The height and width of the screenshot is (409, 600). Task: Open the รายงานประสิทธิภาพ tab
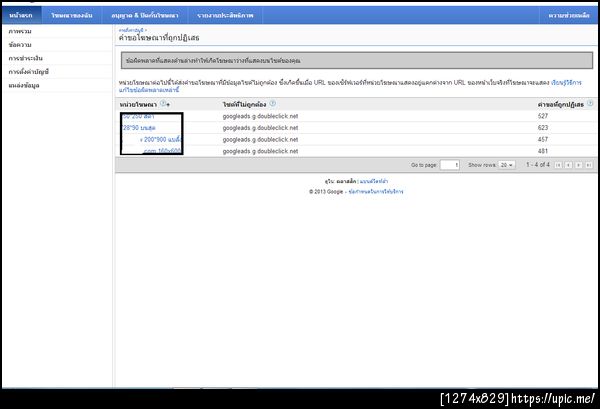pos(225,15)
